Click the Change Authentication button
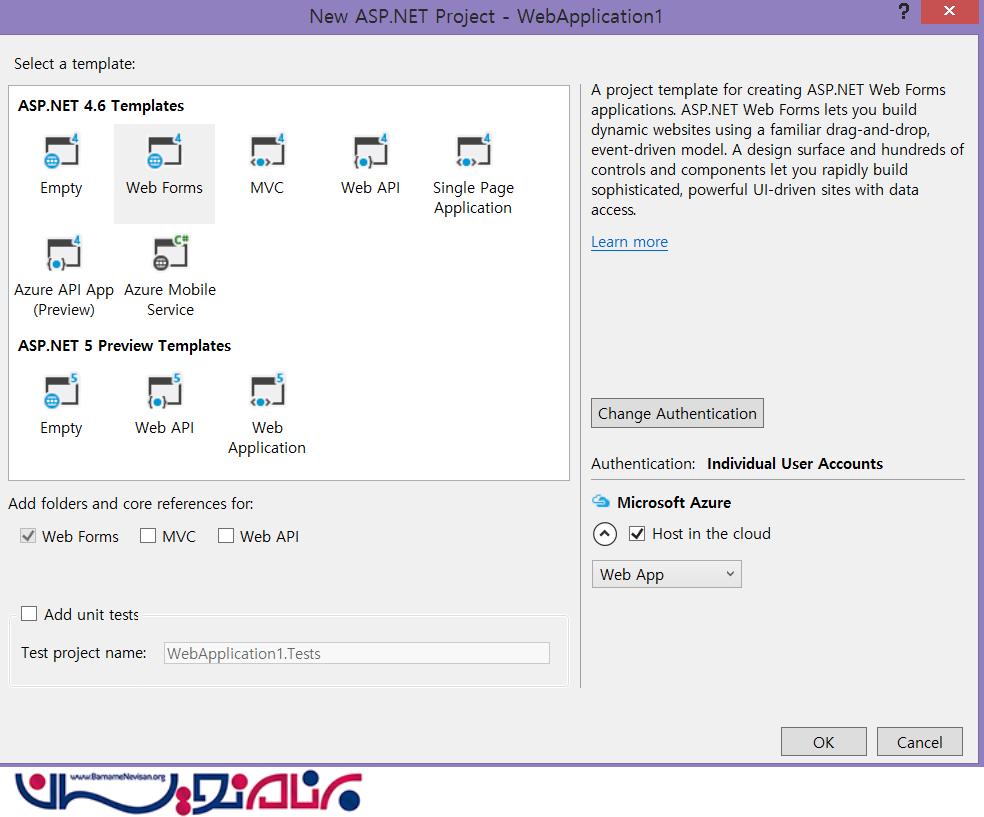 click(x=677, y=413)
